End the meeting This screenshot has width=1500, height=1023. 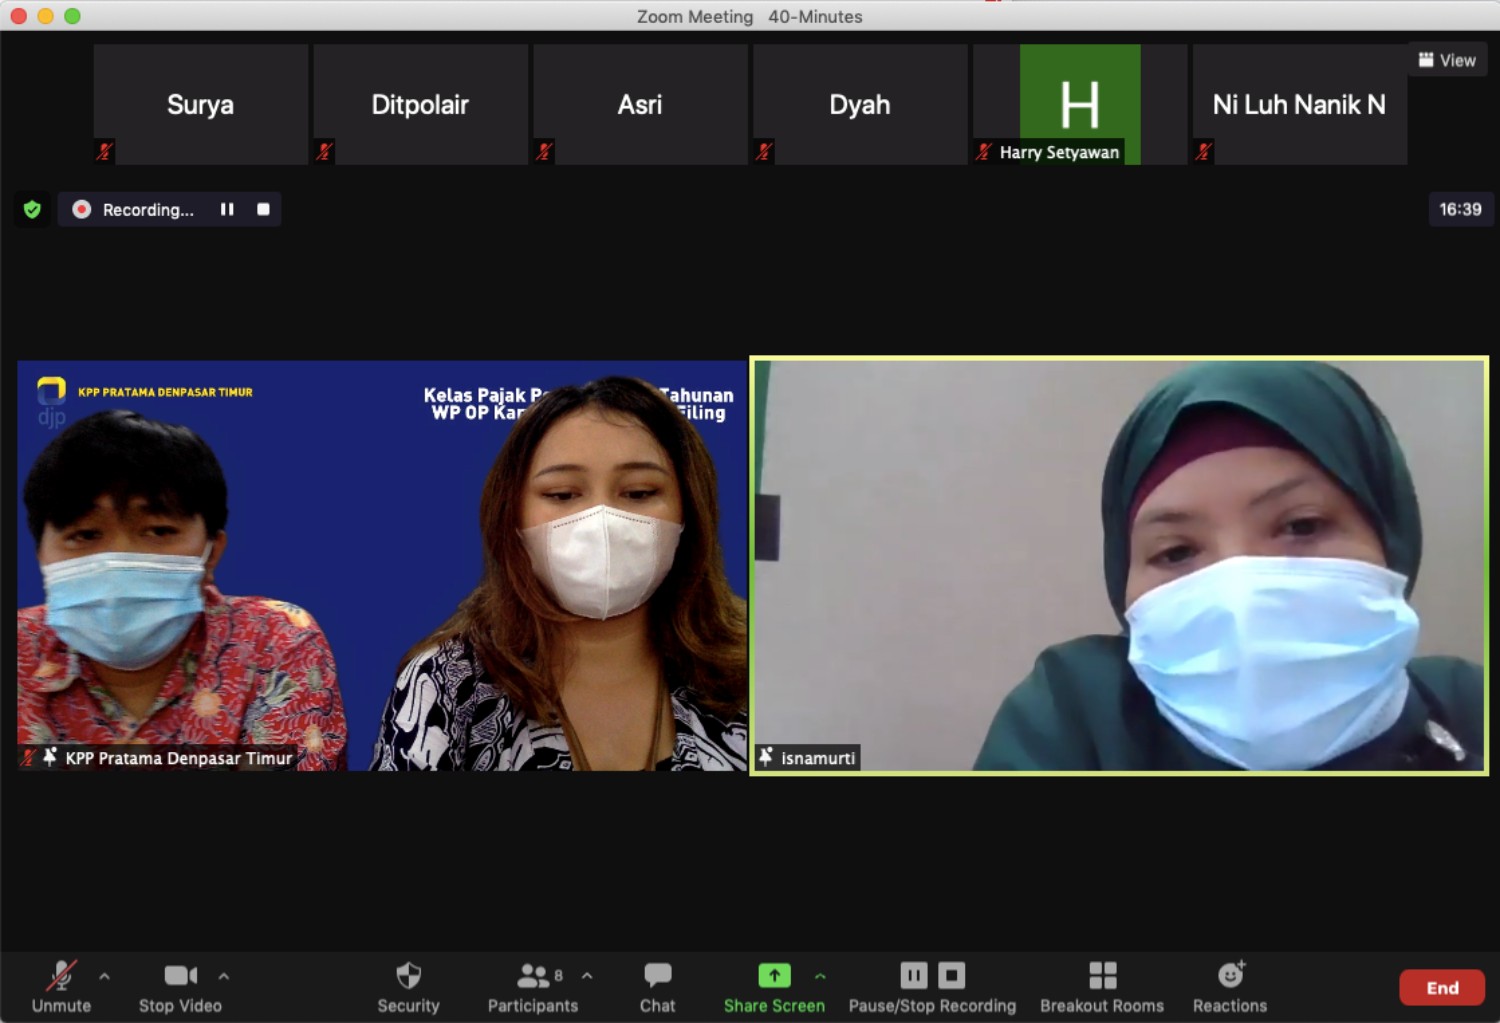pos(1441,988)
